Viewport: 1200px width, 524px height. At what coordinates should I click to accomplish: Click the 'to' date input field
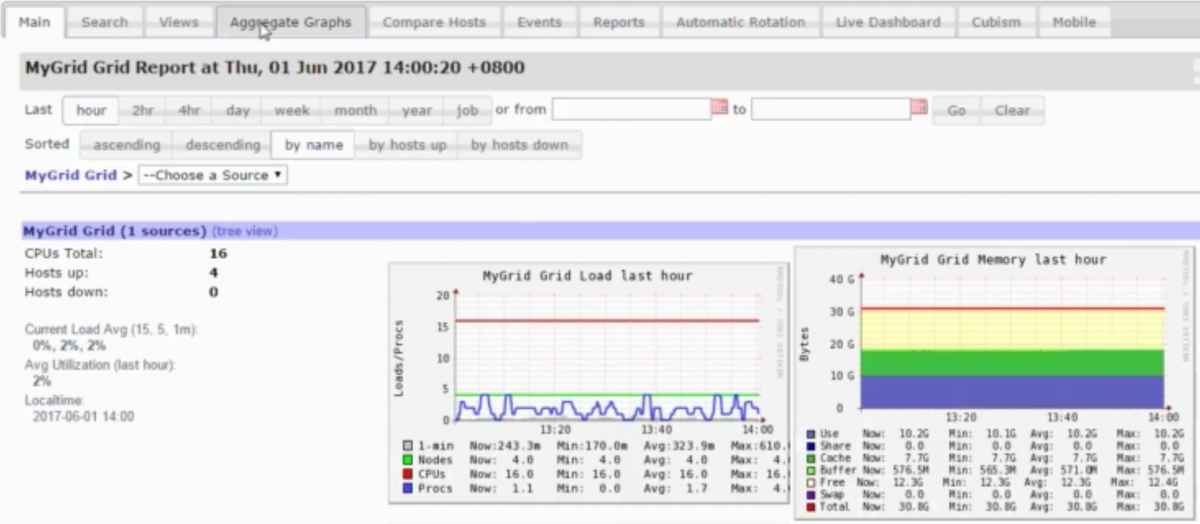pos(830,109)
